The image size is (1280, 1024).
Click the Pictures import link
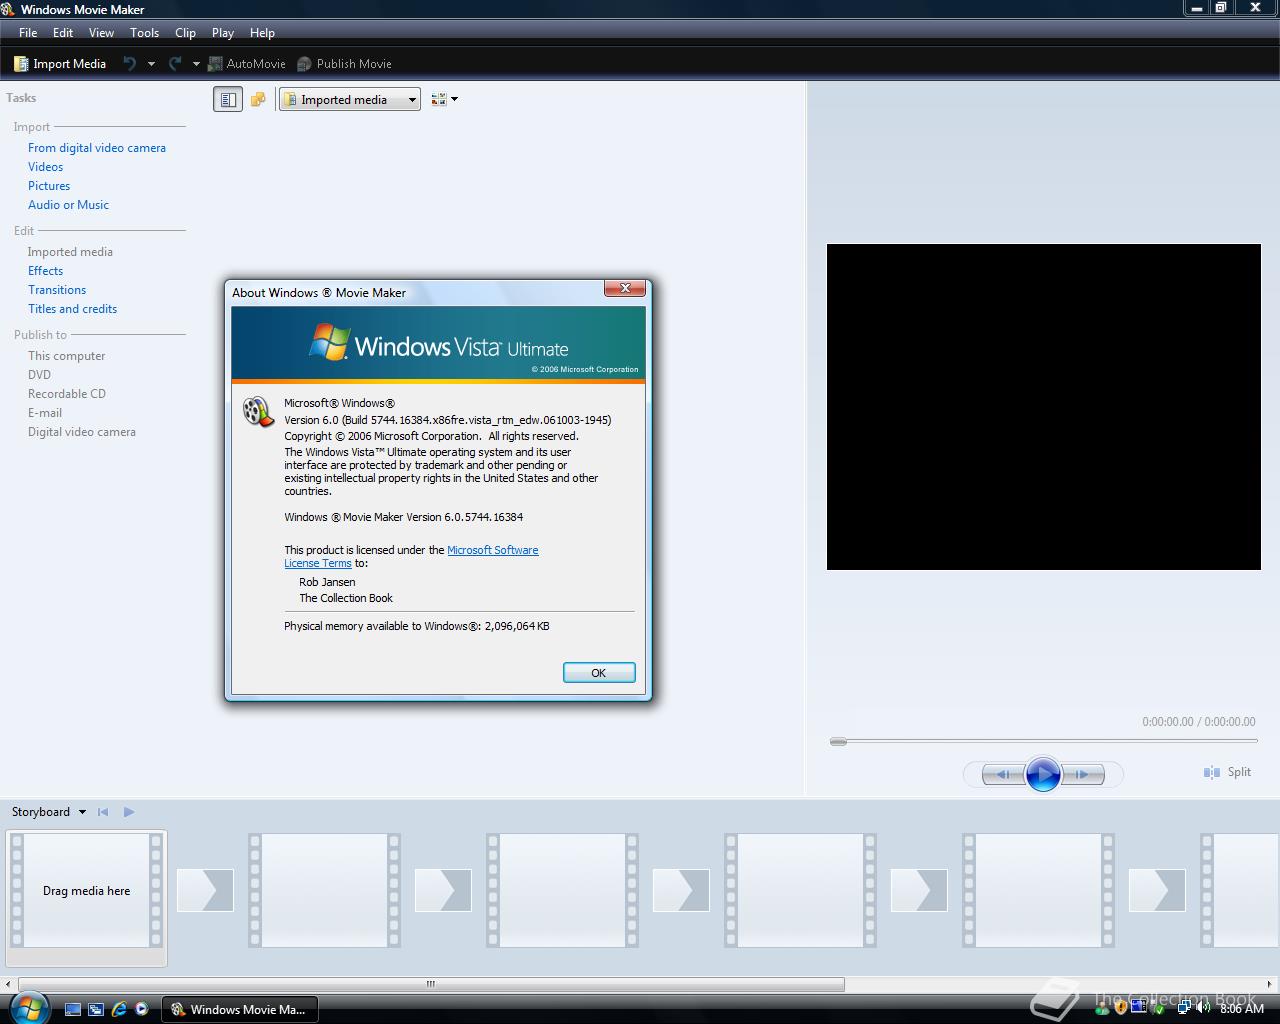pos(49,186)
